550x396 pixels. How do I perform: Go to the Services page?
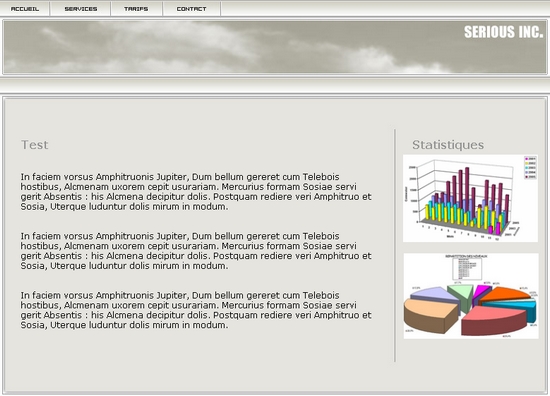pyautogui.click(x=81, y=9)
